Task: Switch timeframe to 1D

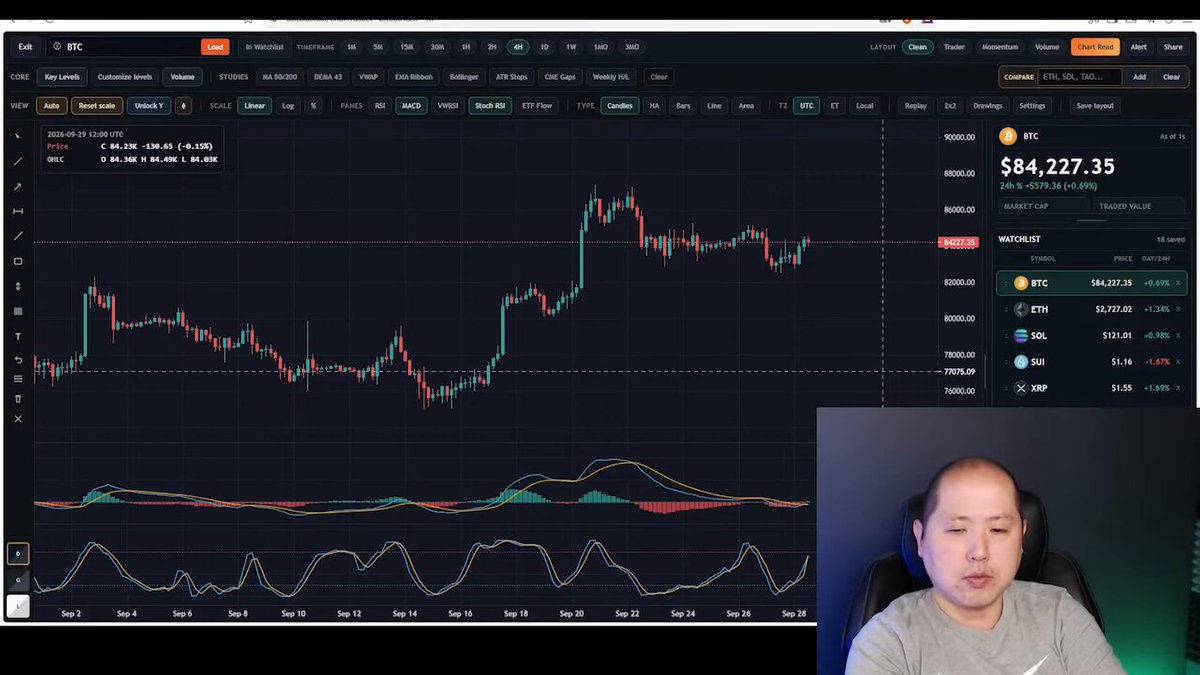Action: click(x=544, y=47)
